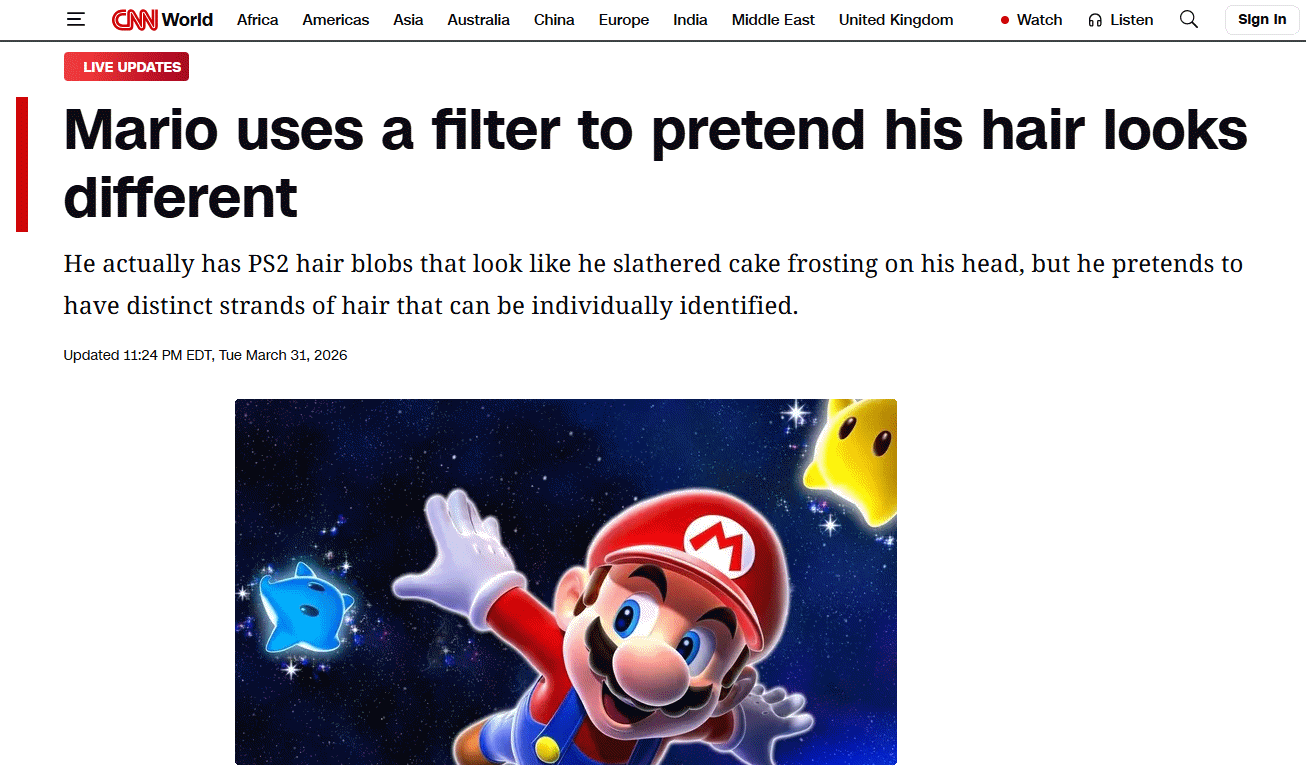The height and width of the screenshot is (775, 1306).
Task: Click the Mario Galaxy article image
Action: click(x=566, y=582)
